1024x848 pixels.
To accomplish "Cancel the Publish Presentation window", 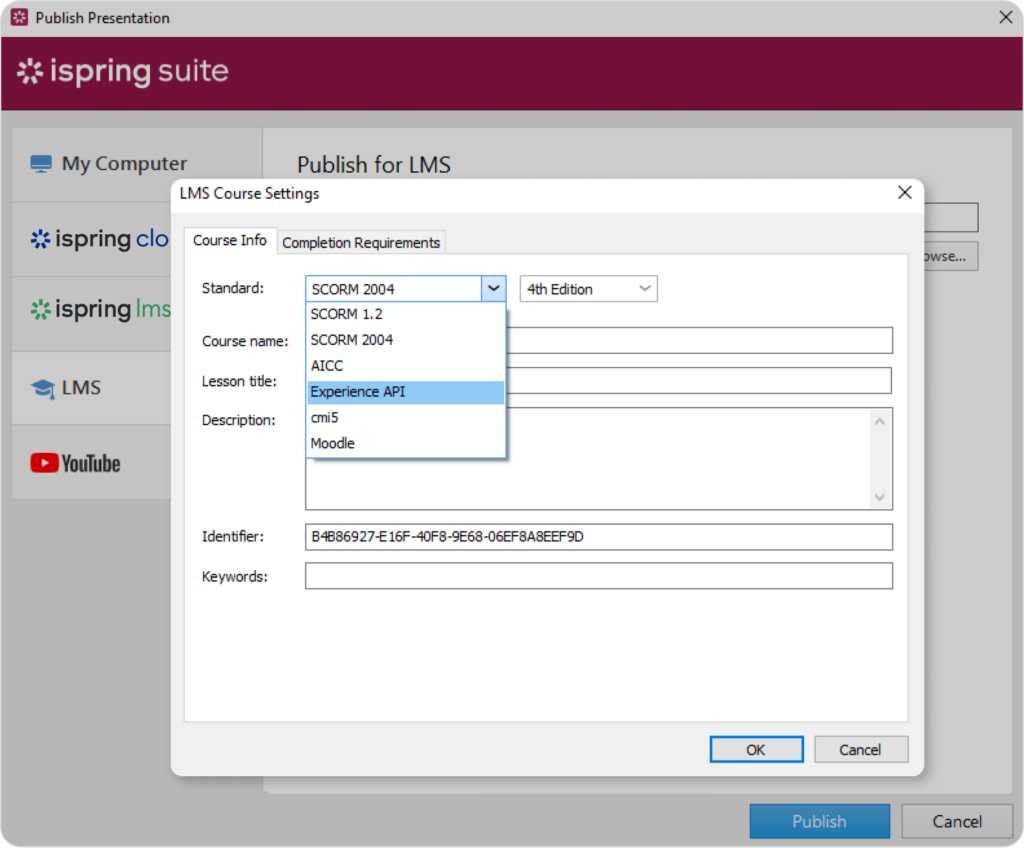I will click(957, 821).
